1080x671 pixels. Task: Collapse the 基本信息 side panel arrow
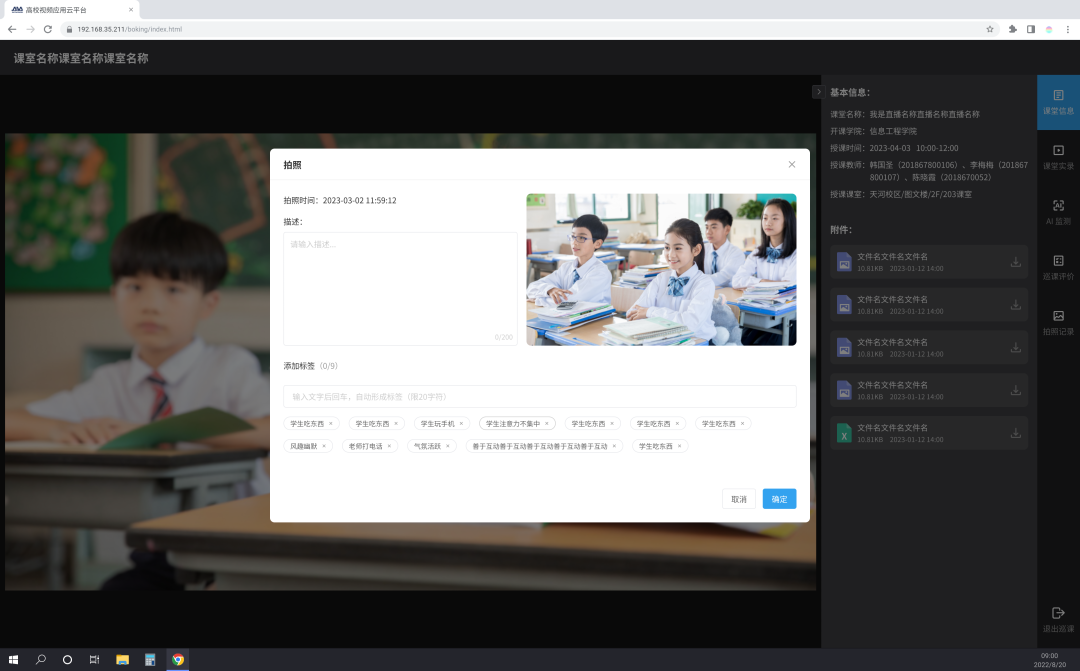(818, 92)
